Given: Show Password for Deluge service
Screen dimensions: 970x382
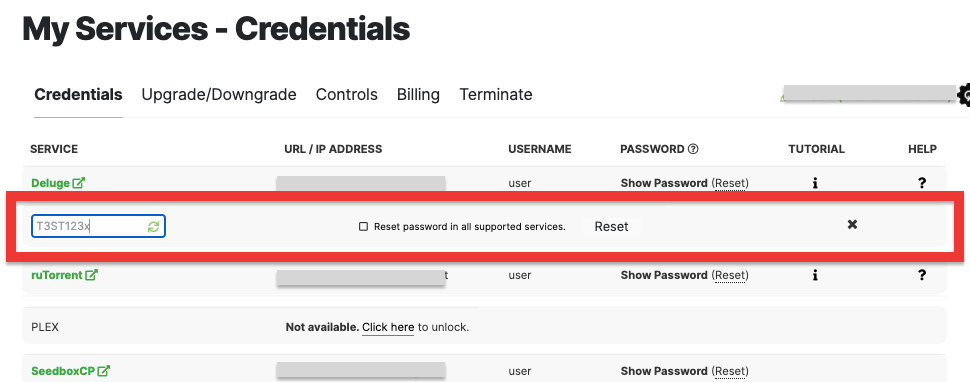Looking at the screenshot, I should [x=664, y=183].
